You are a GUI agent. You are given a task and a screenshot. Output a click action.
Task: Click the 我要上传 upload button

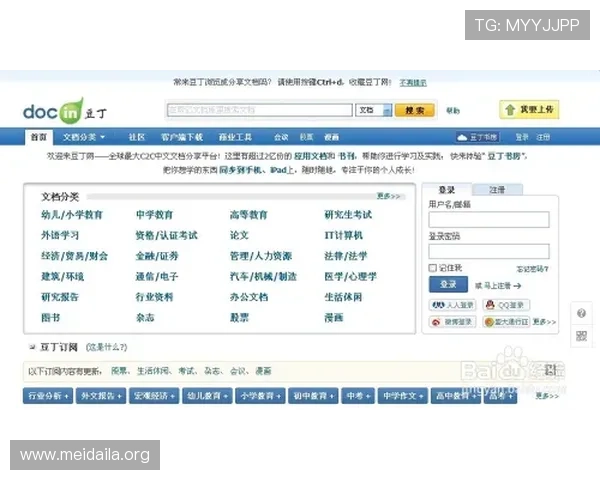point(529,110)
